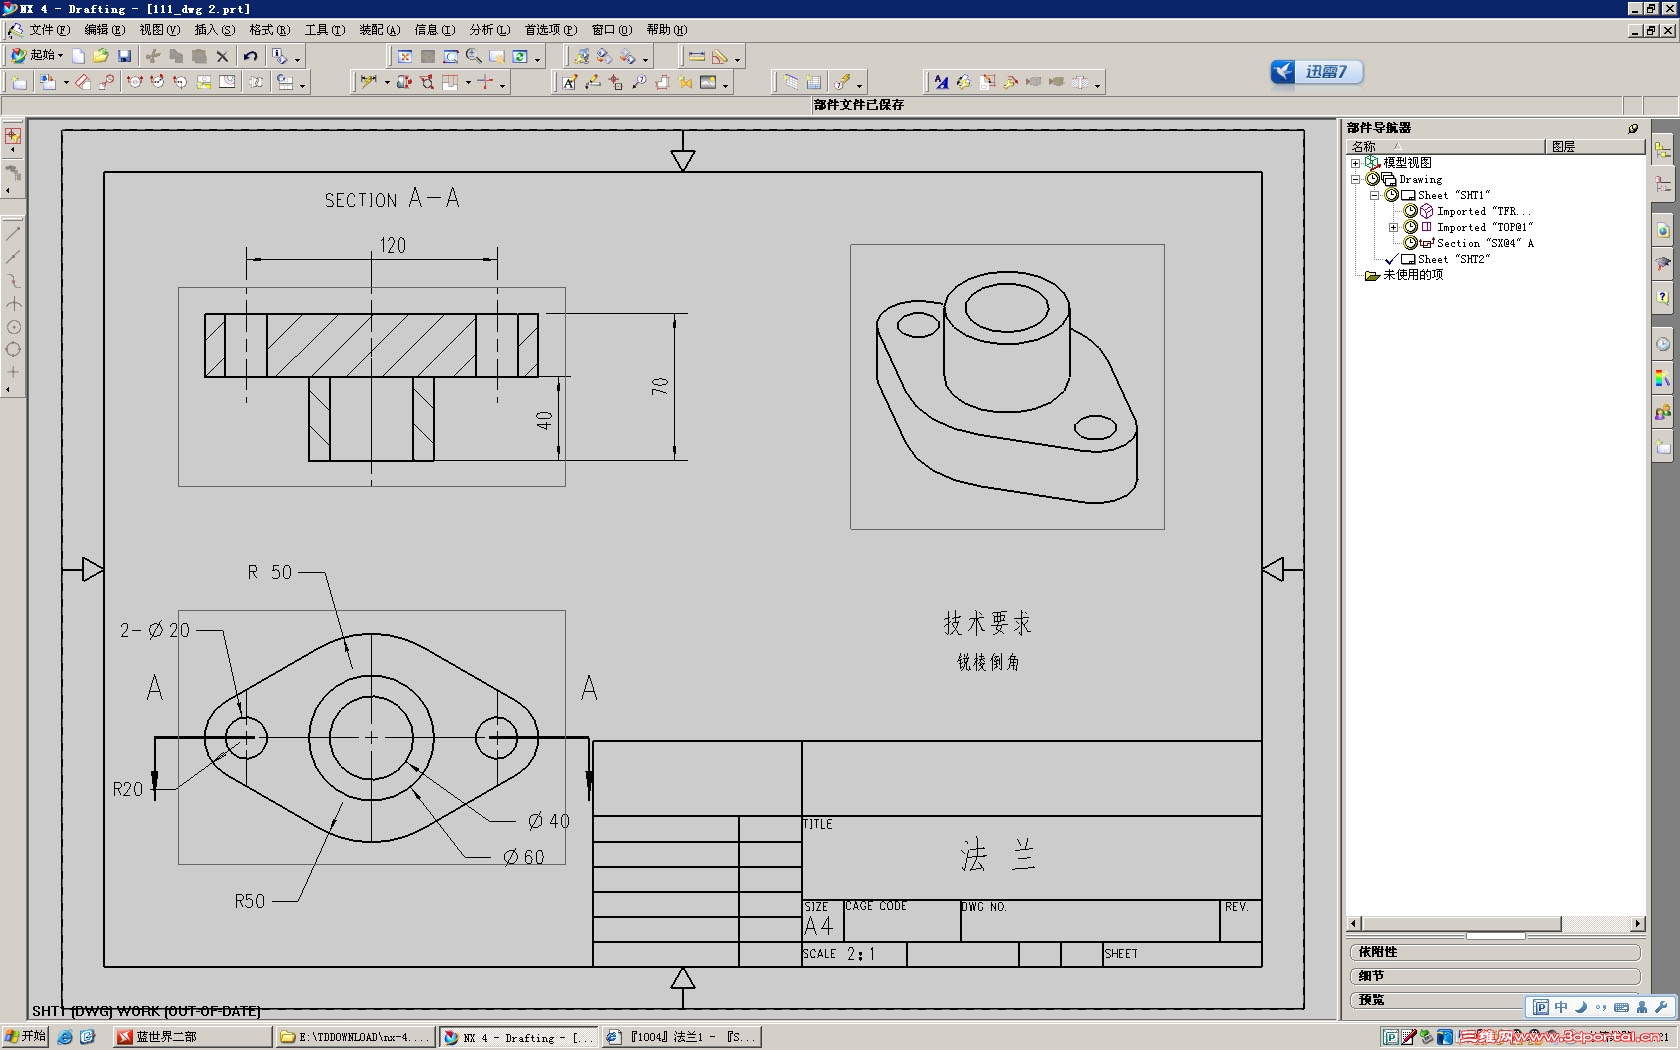Screen dimensions: 1680x1050
Task: Save the part with the floppy disk icon
Action: [x=124, y=56]
